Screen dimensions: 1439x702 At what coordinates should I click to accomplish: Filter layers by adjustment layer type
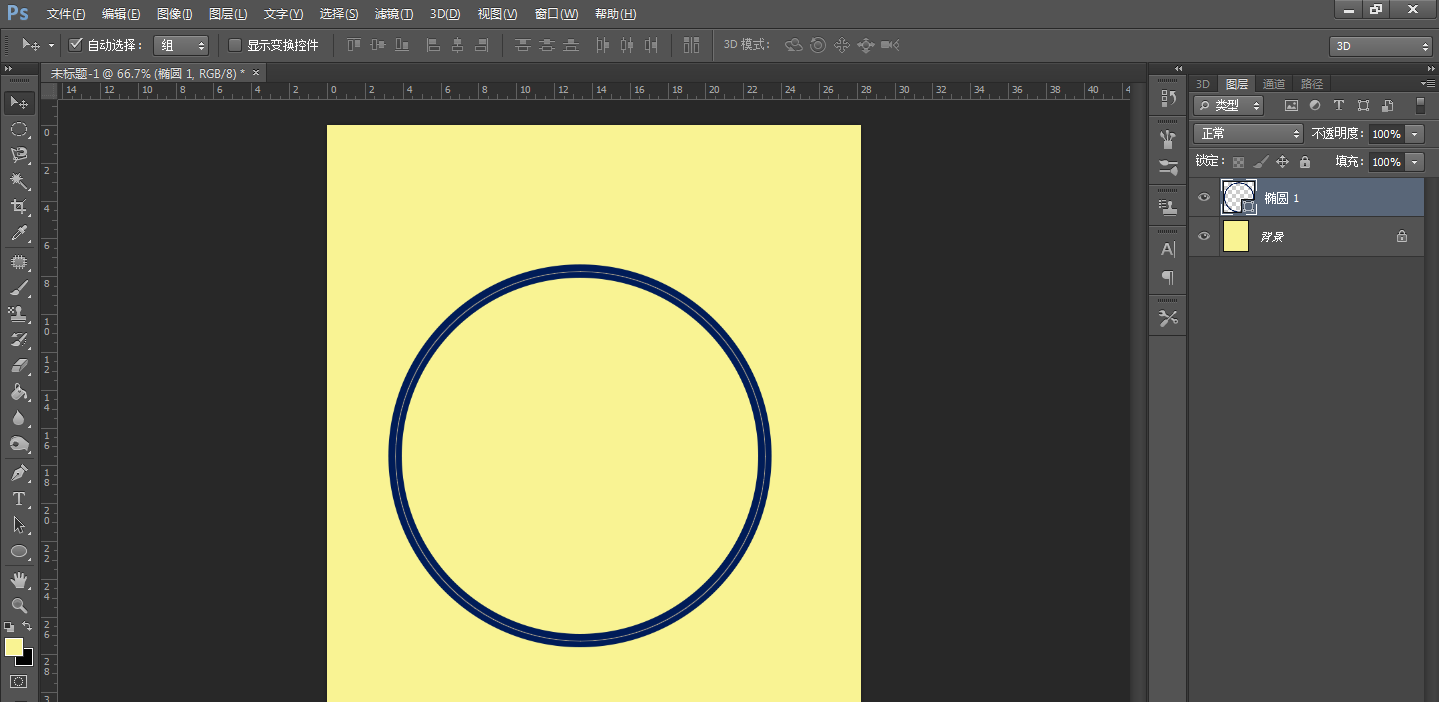click(x=1315, y=105)
